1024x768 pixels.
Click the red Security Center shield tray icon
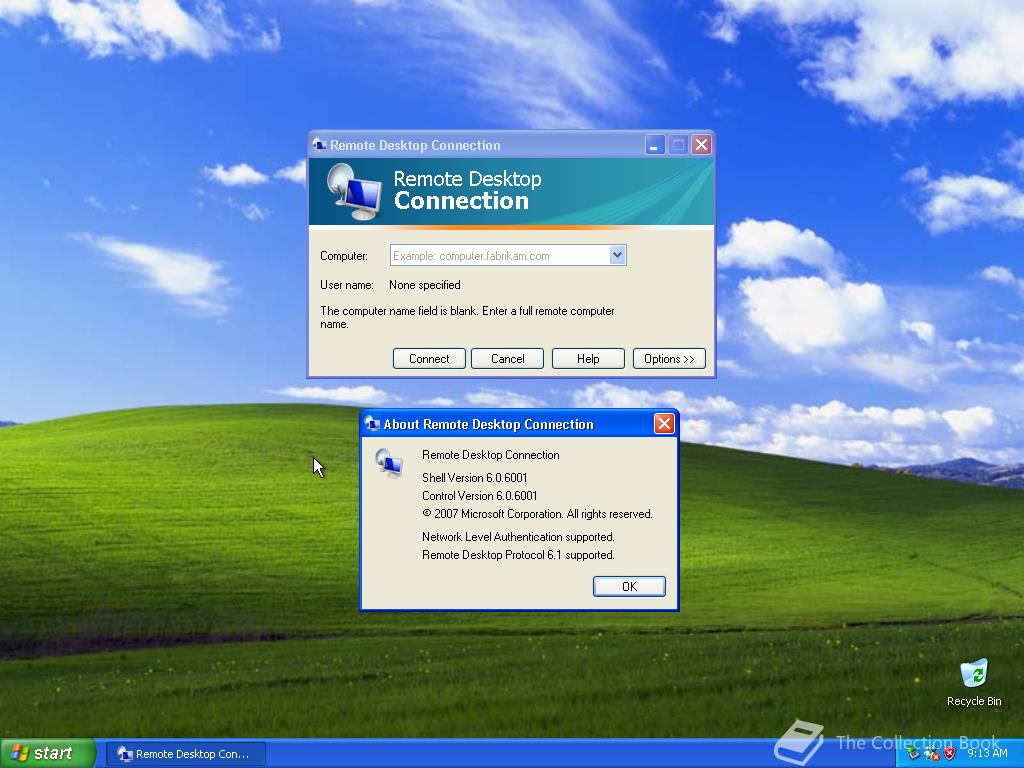[950, 753]
